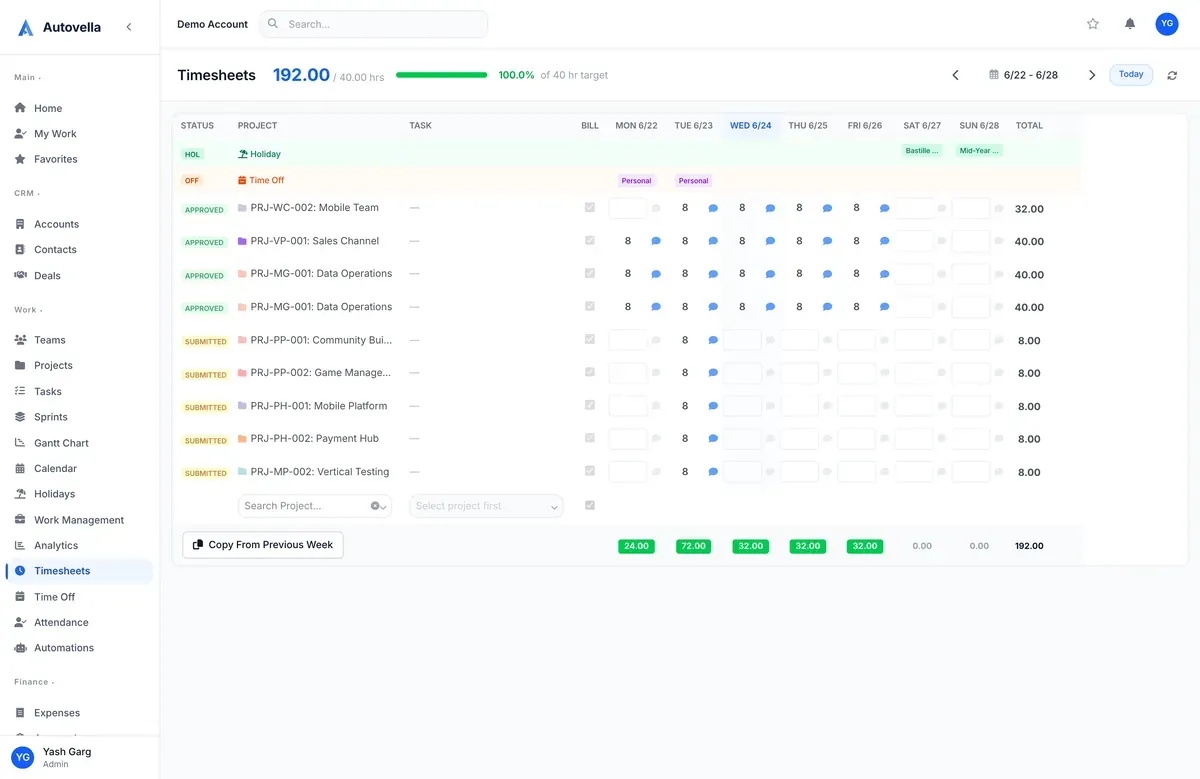The width and height of the screenshot is (1200, 779).
Task: Open the comment icon for Payment Hub Tuesday
Action: pos(713,439)
